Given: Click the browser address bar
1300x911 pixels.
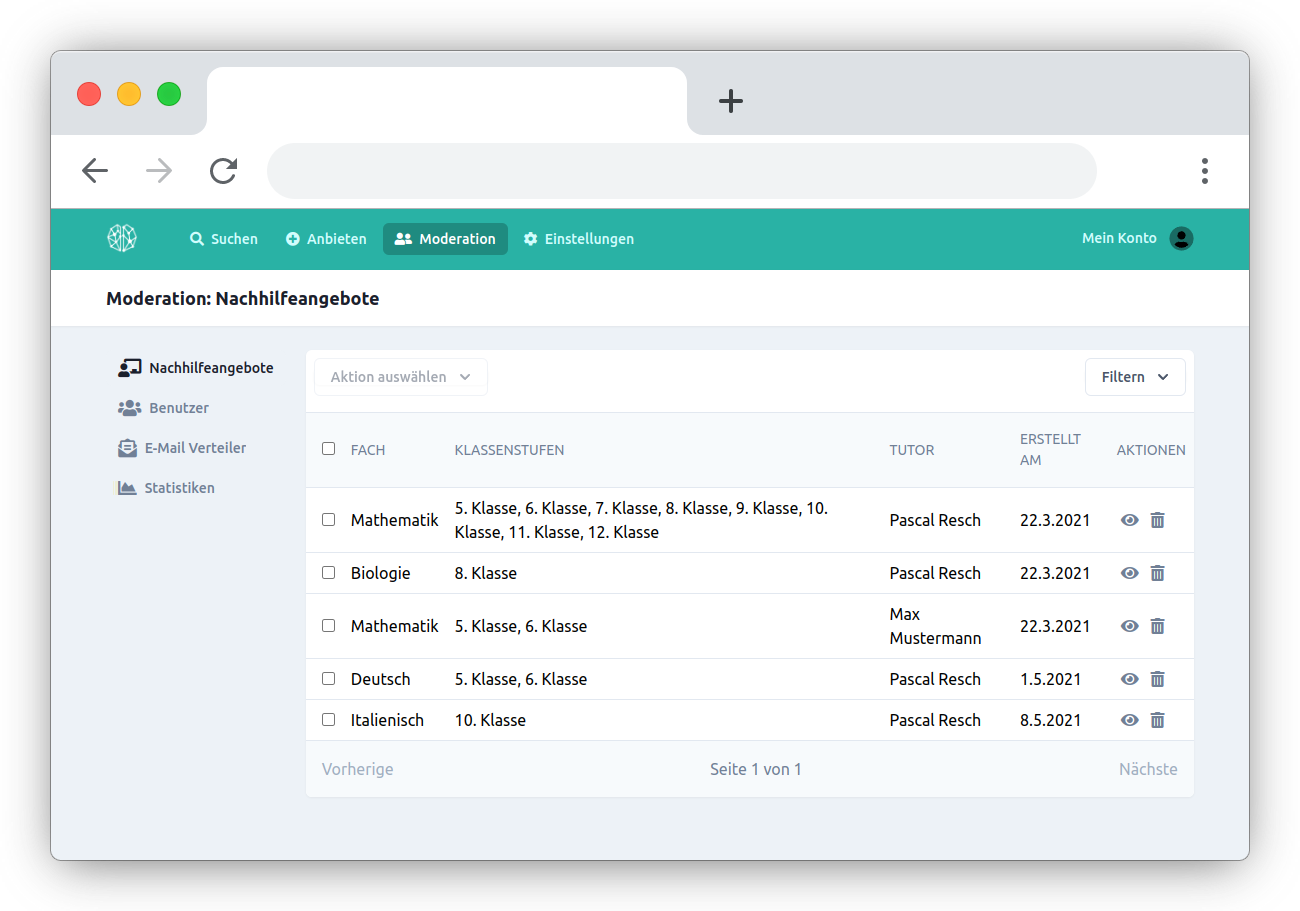Looking at the screenshot, I should (681, 171).
